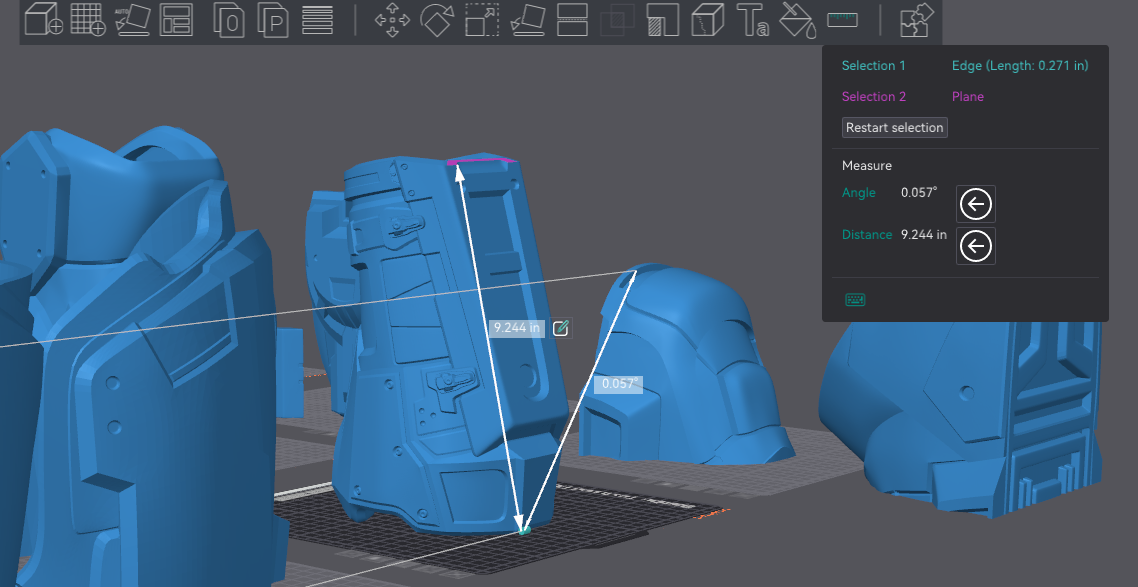Select the Rotate tool

point(437,20)
